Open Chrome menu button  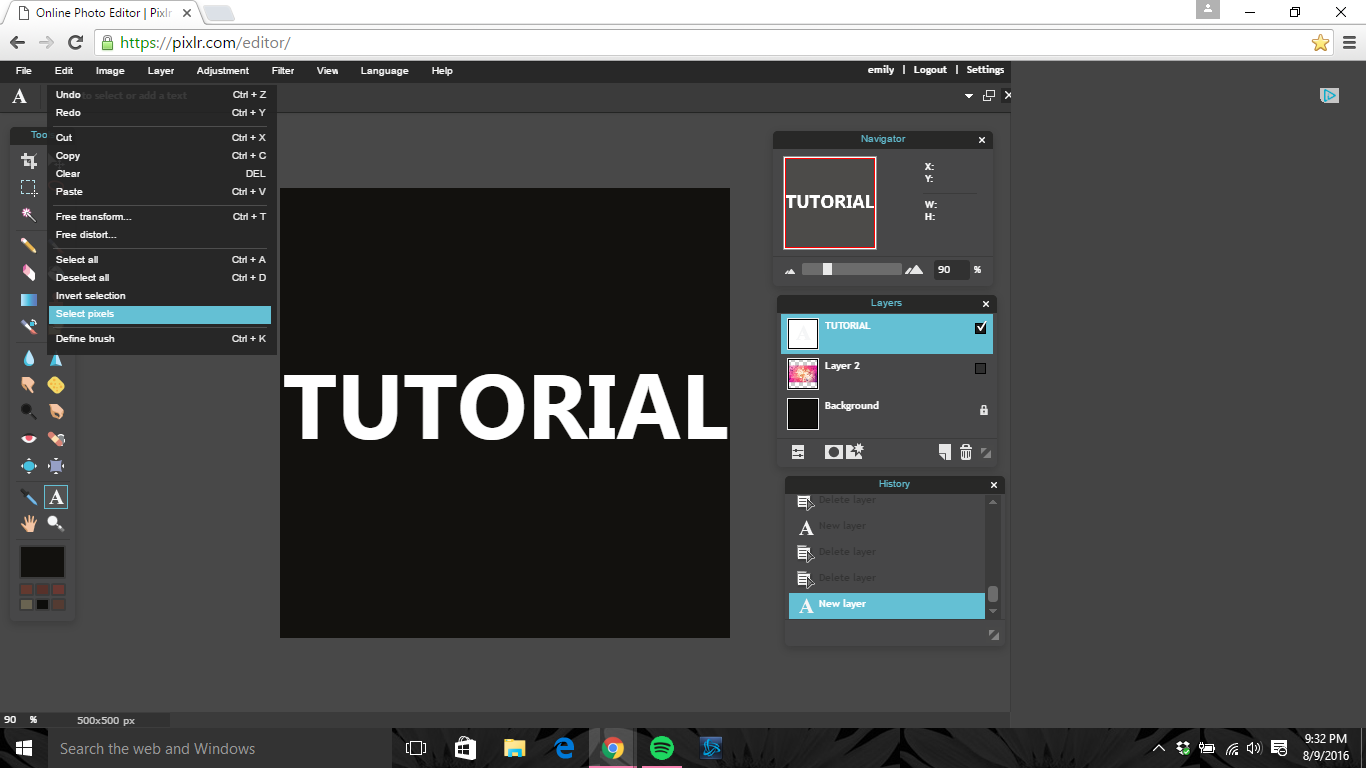[x=1349, y=42]
